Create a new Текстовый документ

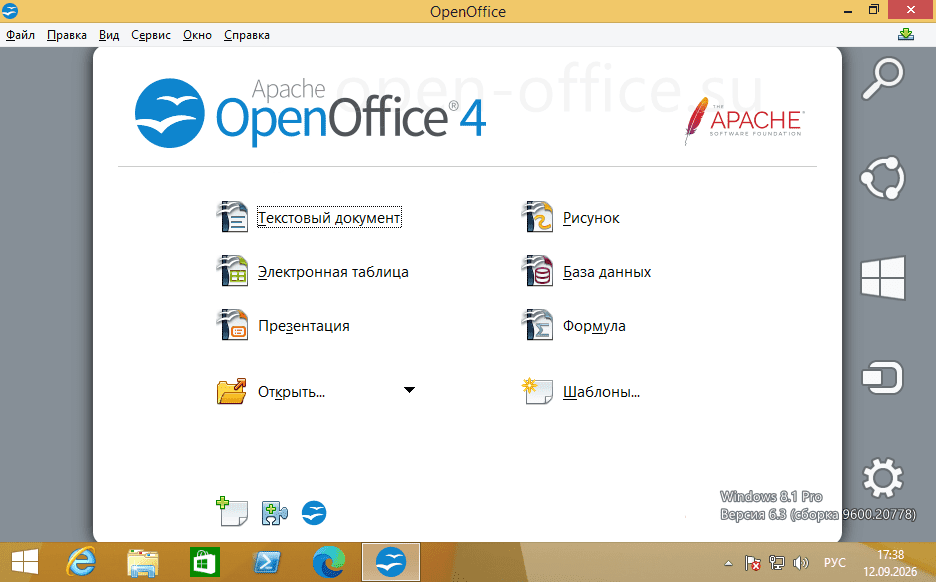coord(329,217)
